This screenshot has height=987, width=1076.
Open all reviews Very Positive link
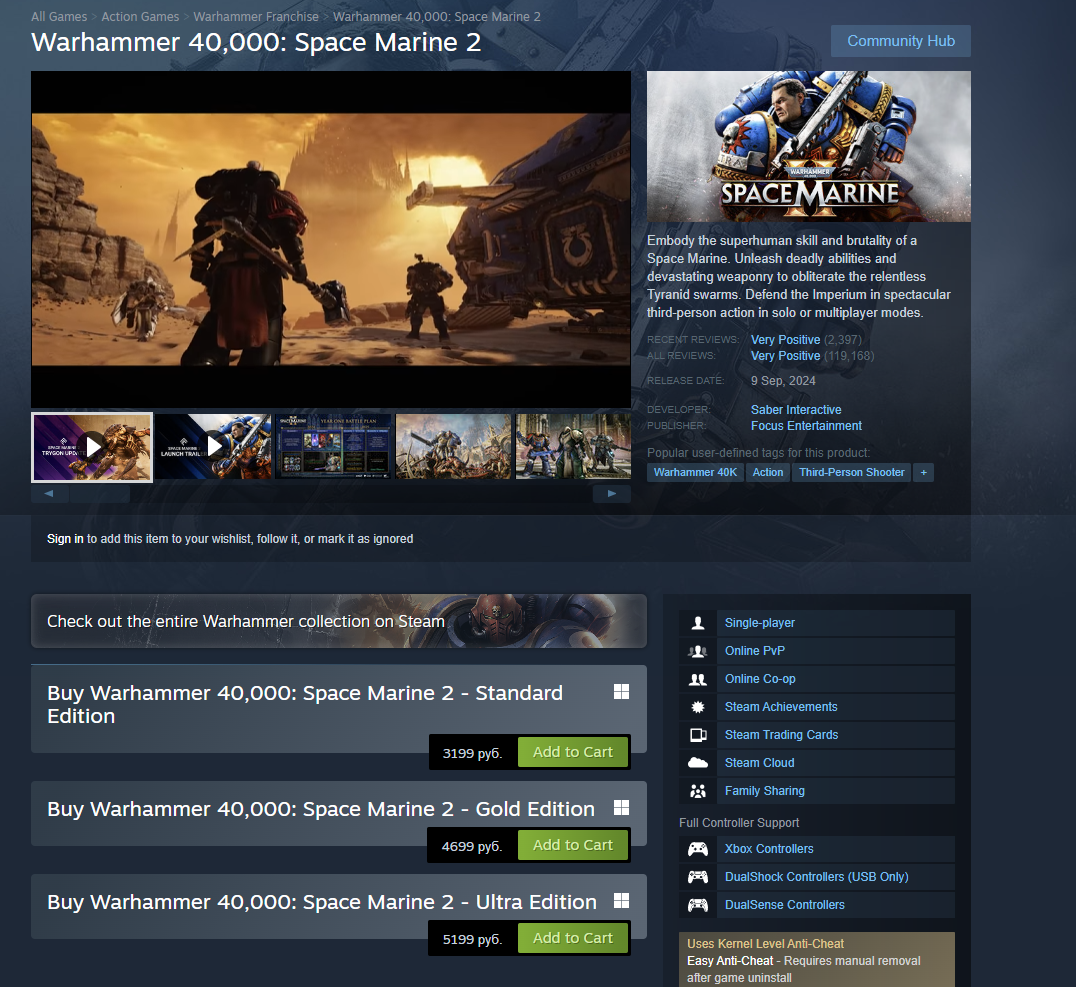(785, 356)
